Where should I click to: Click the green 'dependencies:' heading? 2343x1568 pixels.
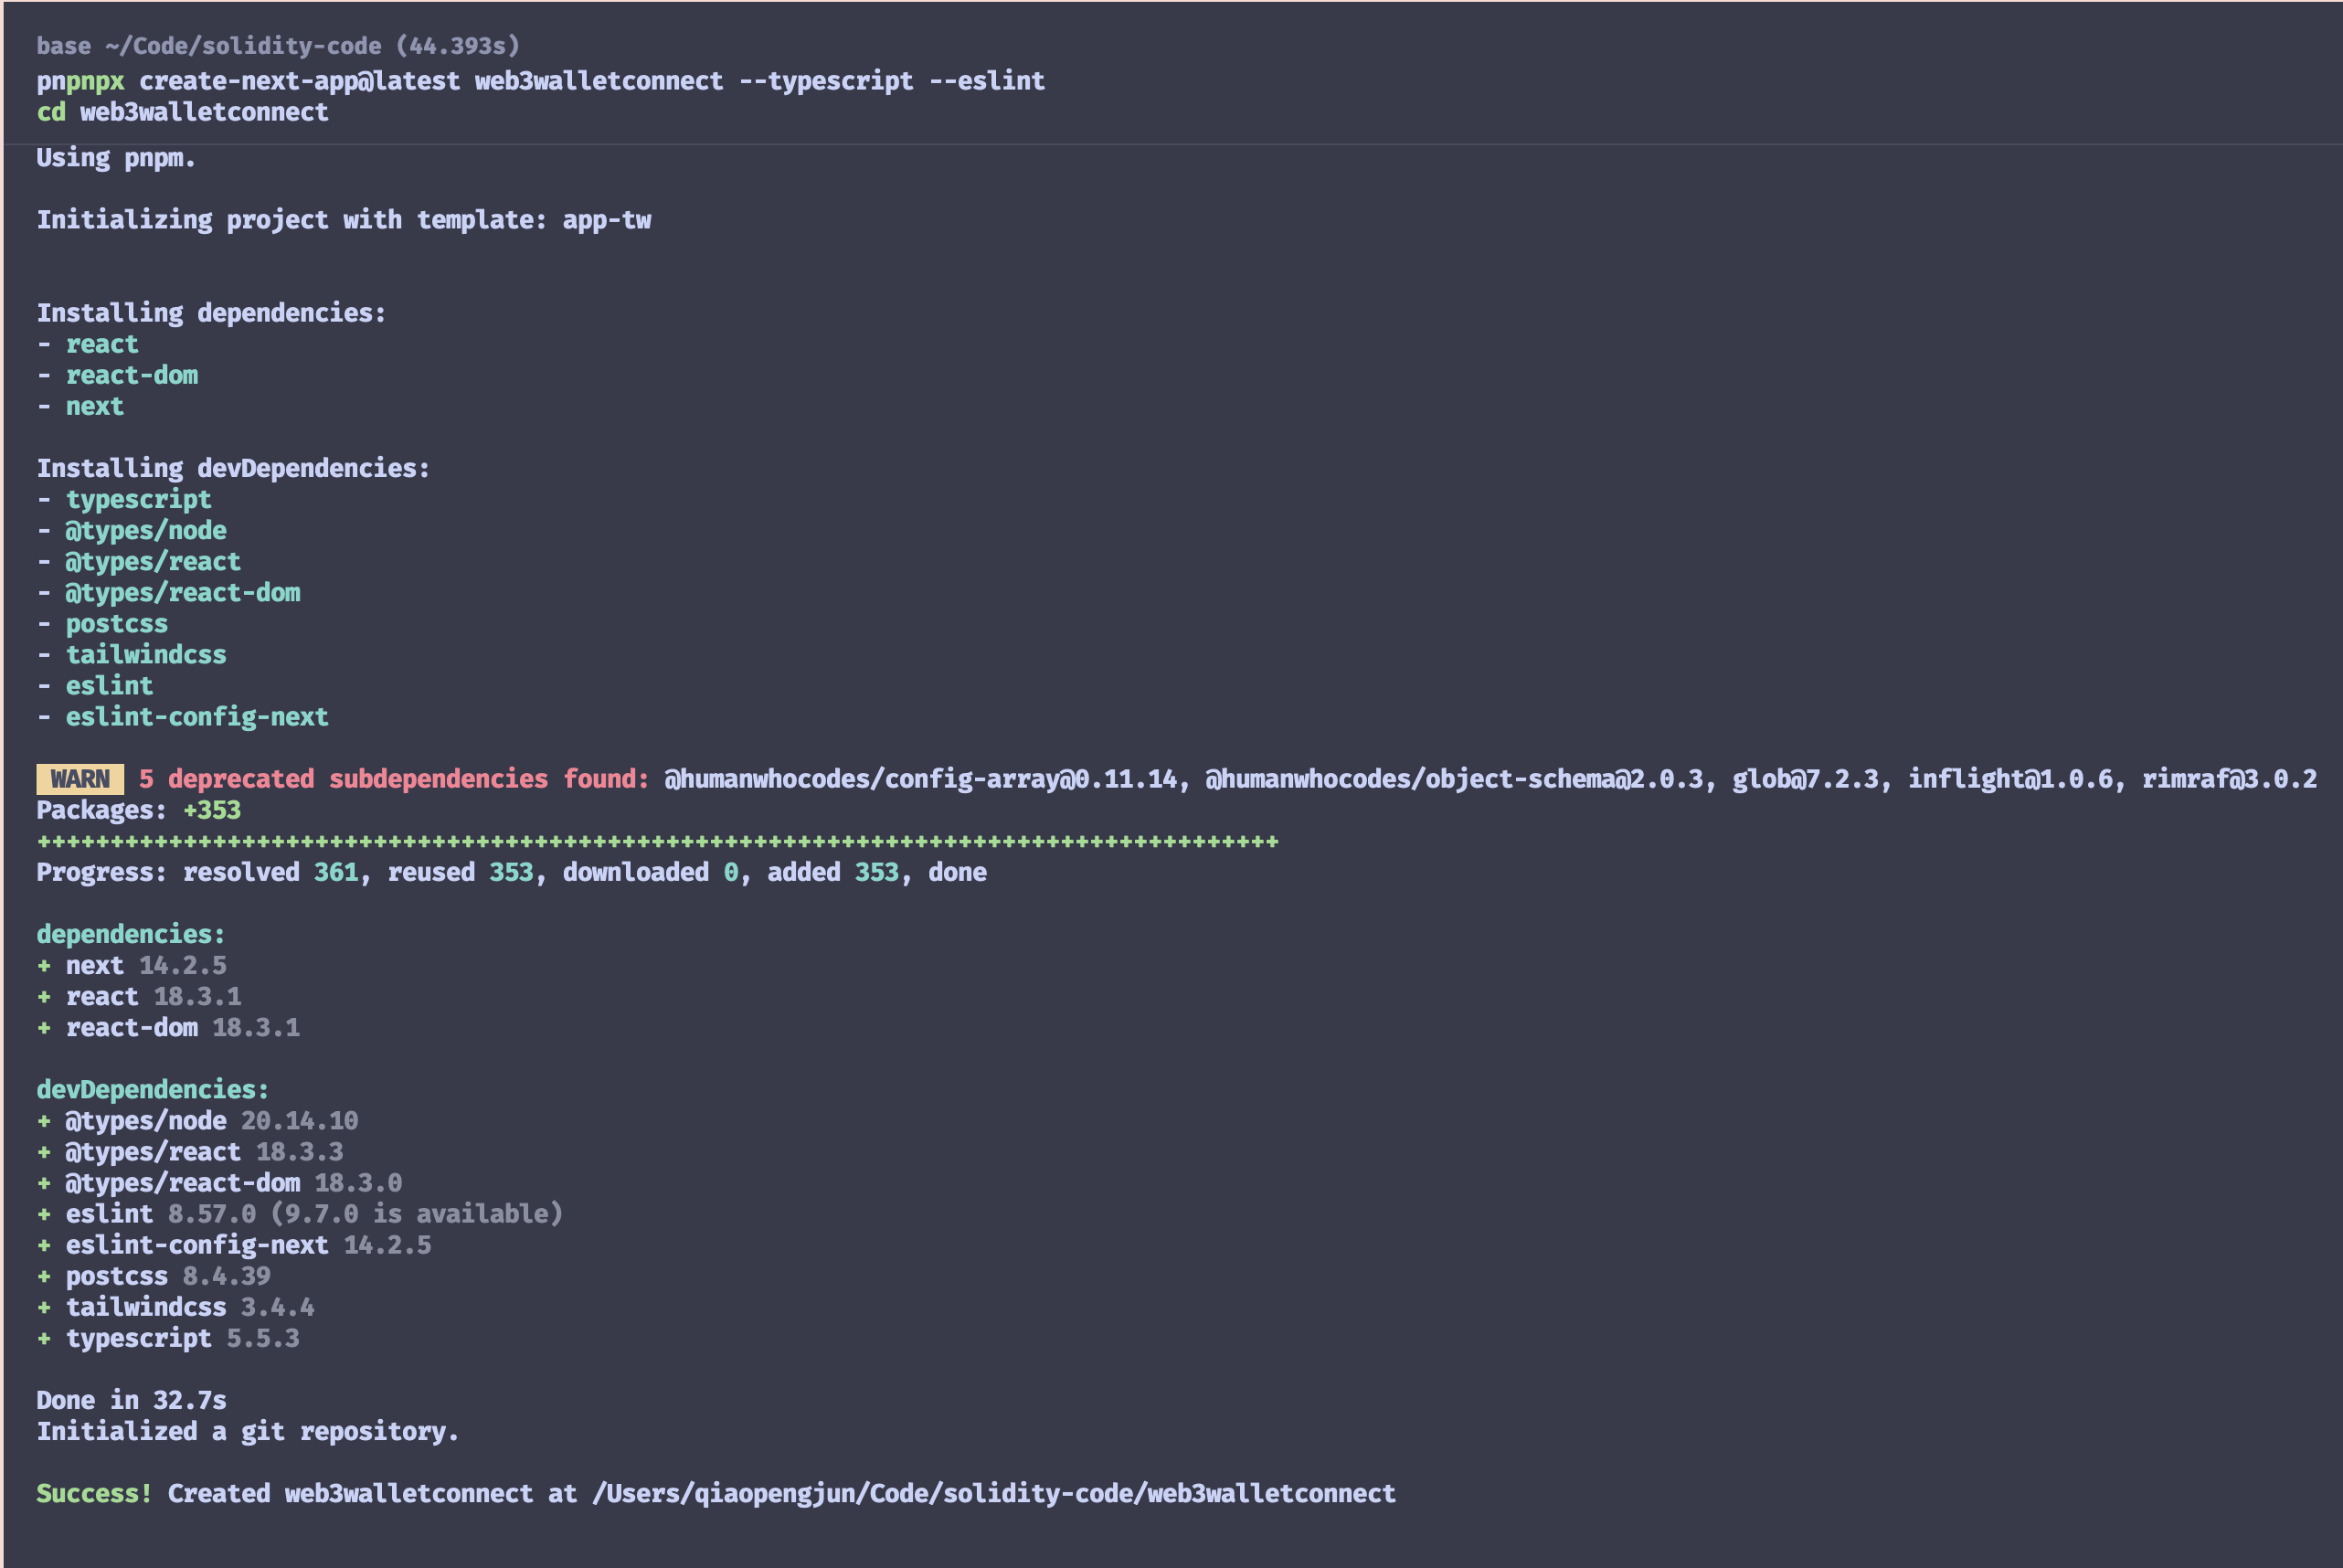pyautogui.click(x=131, y=934)
